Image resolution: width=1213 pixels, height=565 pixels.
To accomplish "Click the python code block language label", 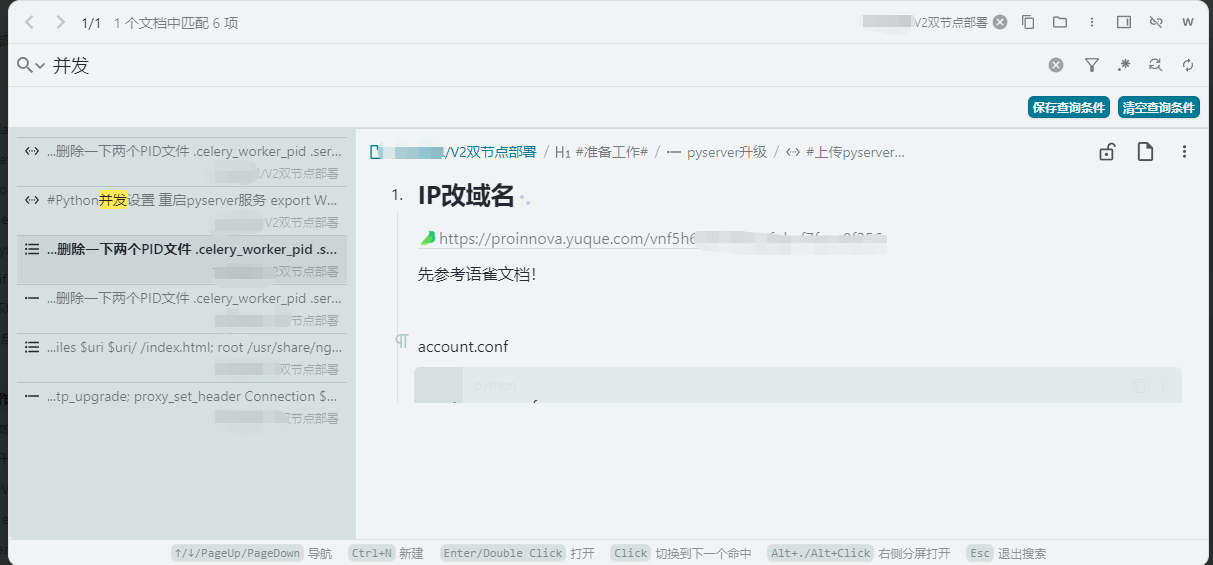I will click(495, 386).
